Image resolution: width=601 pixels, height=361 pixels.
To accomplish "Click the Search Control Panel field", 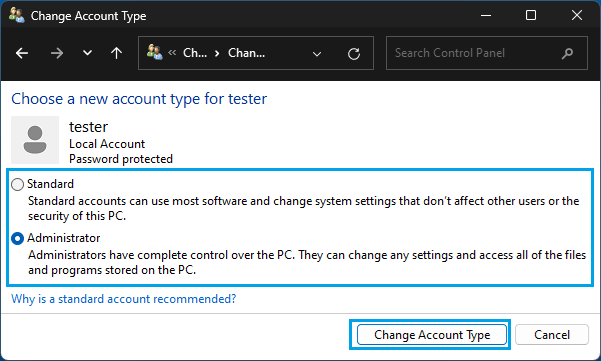I will (487, 53).
